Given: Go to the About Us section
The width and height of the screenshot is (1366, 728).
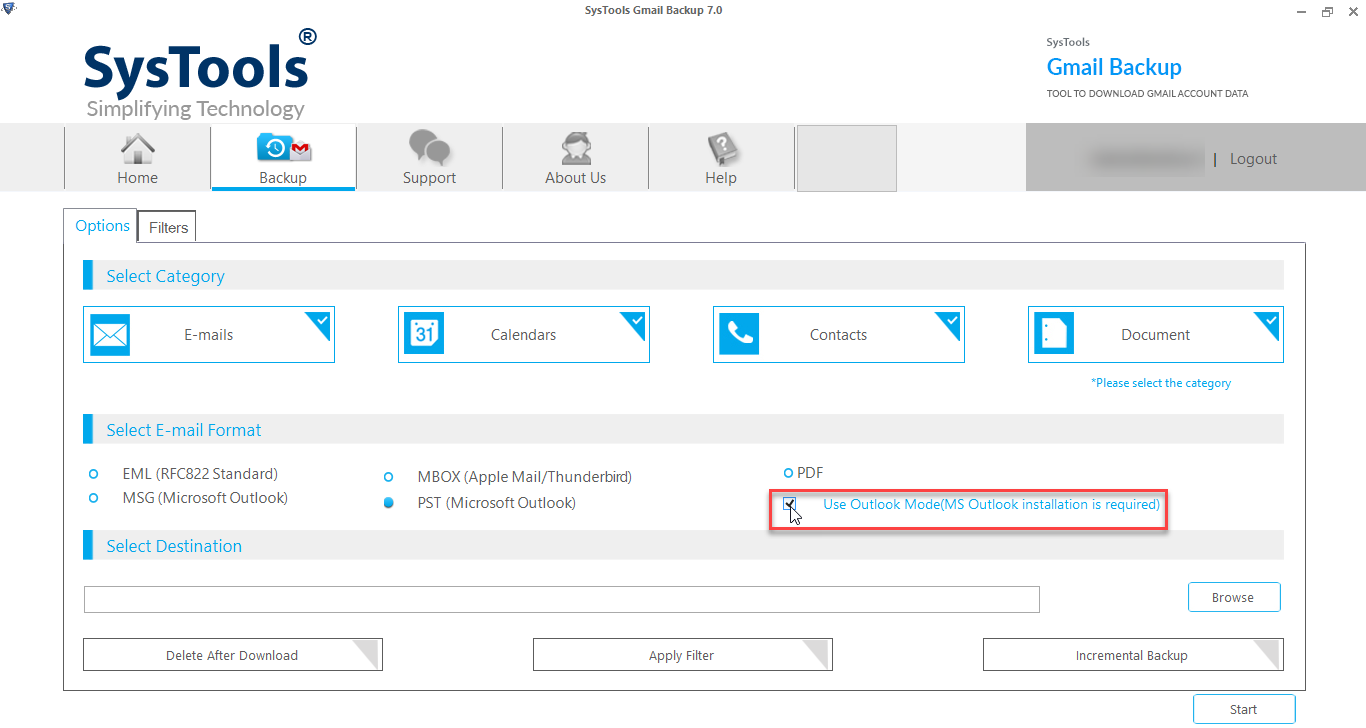Looking at the screenshot, I should (x=575, y=158).
